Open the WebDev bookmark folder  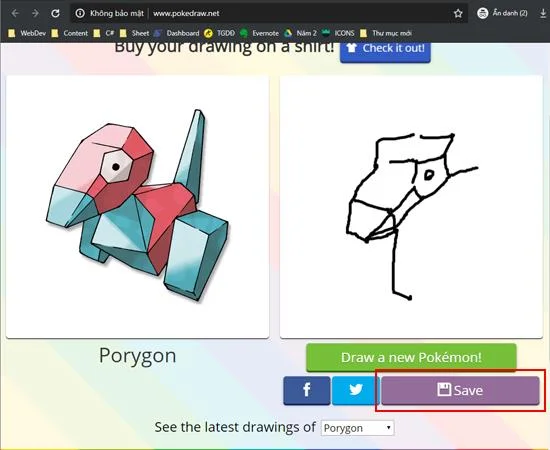(27, 33)
